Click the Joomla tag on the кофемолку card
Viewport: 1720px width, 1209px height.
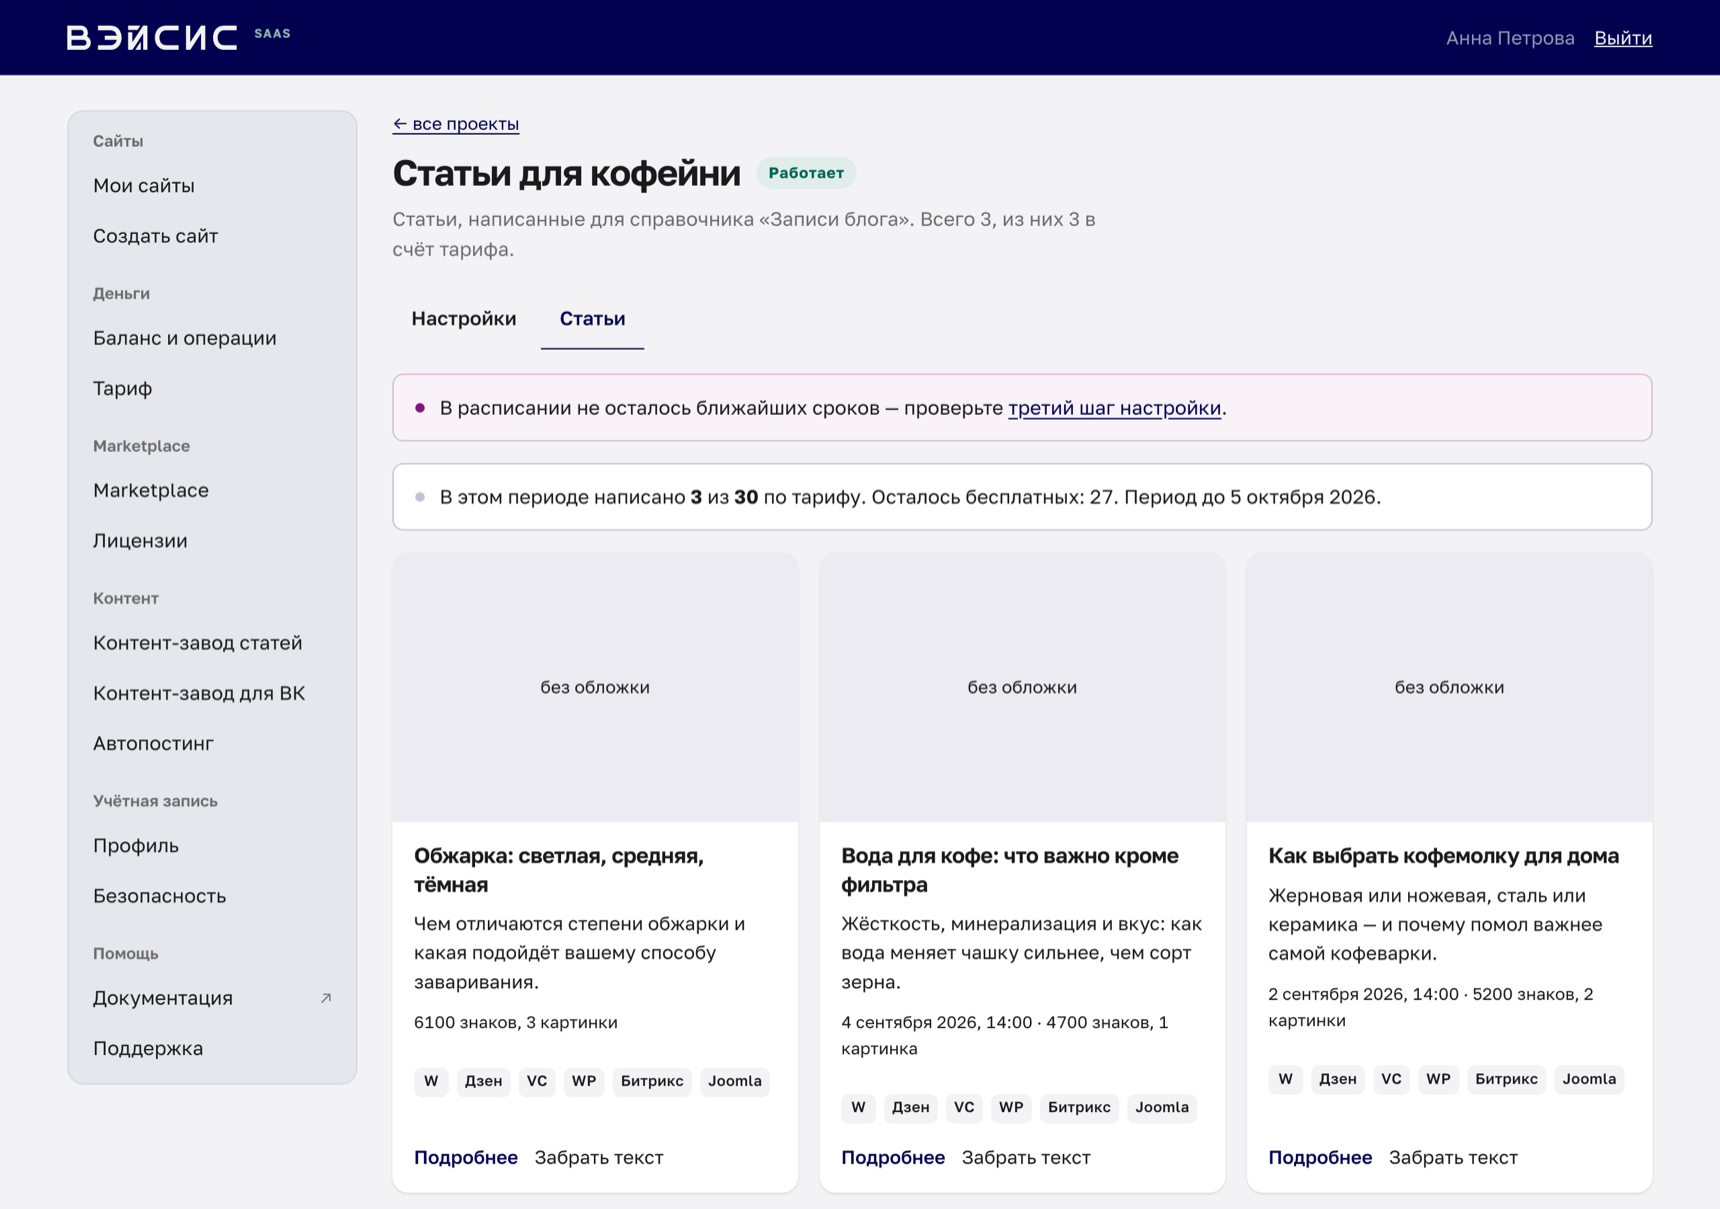pyautogui.click(x=1589, y=1079)
